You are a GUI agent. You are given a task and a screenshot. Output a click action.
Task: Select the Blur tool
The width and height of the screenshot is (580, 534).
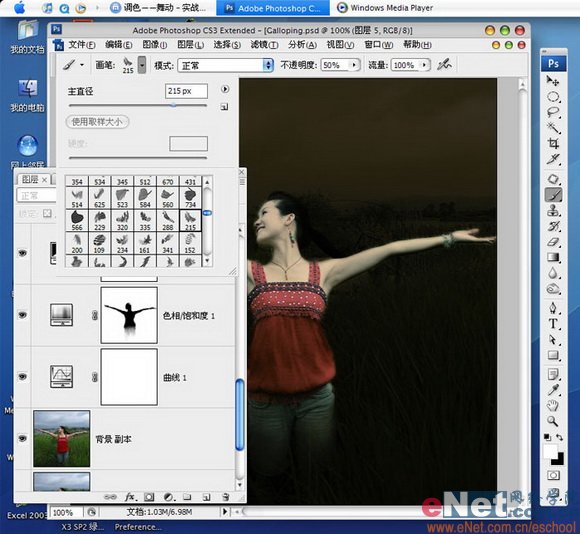pos(553,273)
